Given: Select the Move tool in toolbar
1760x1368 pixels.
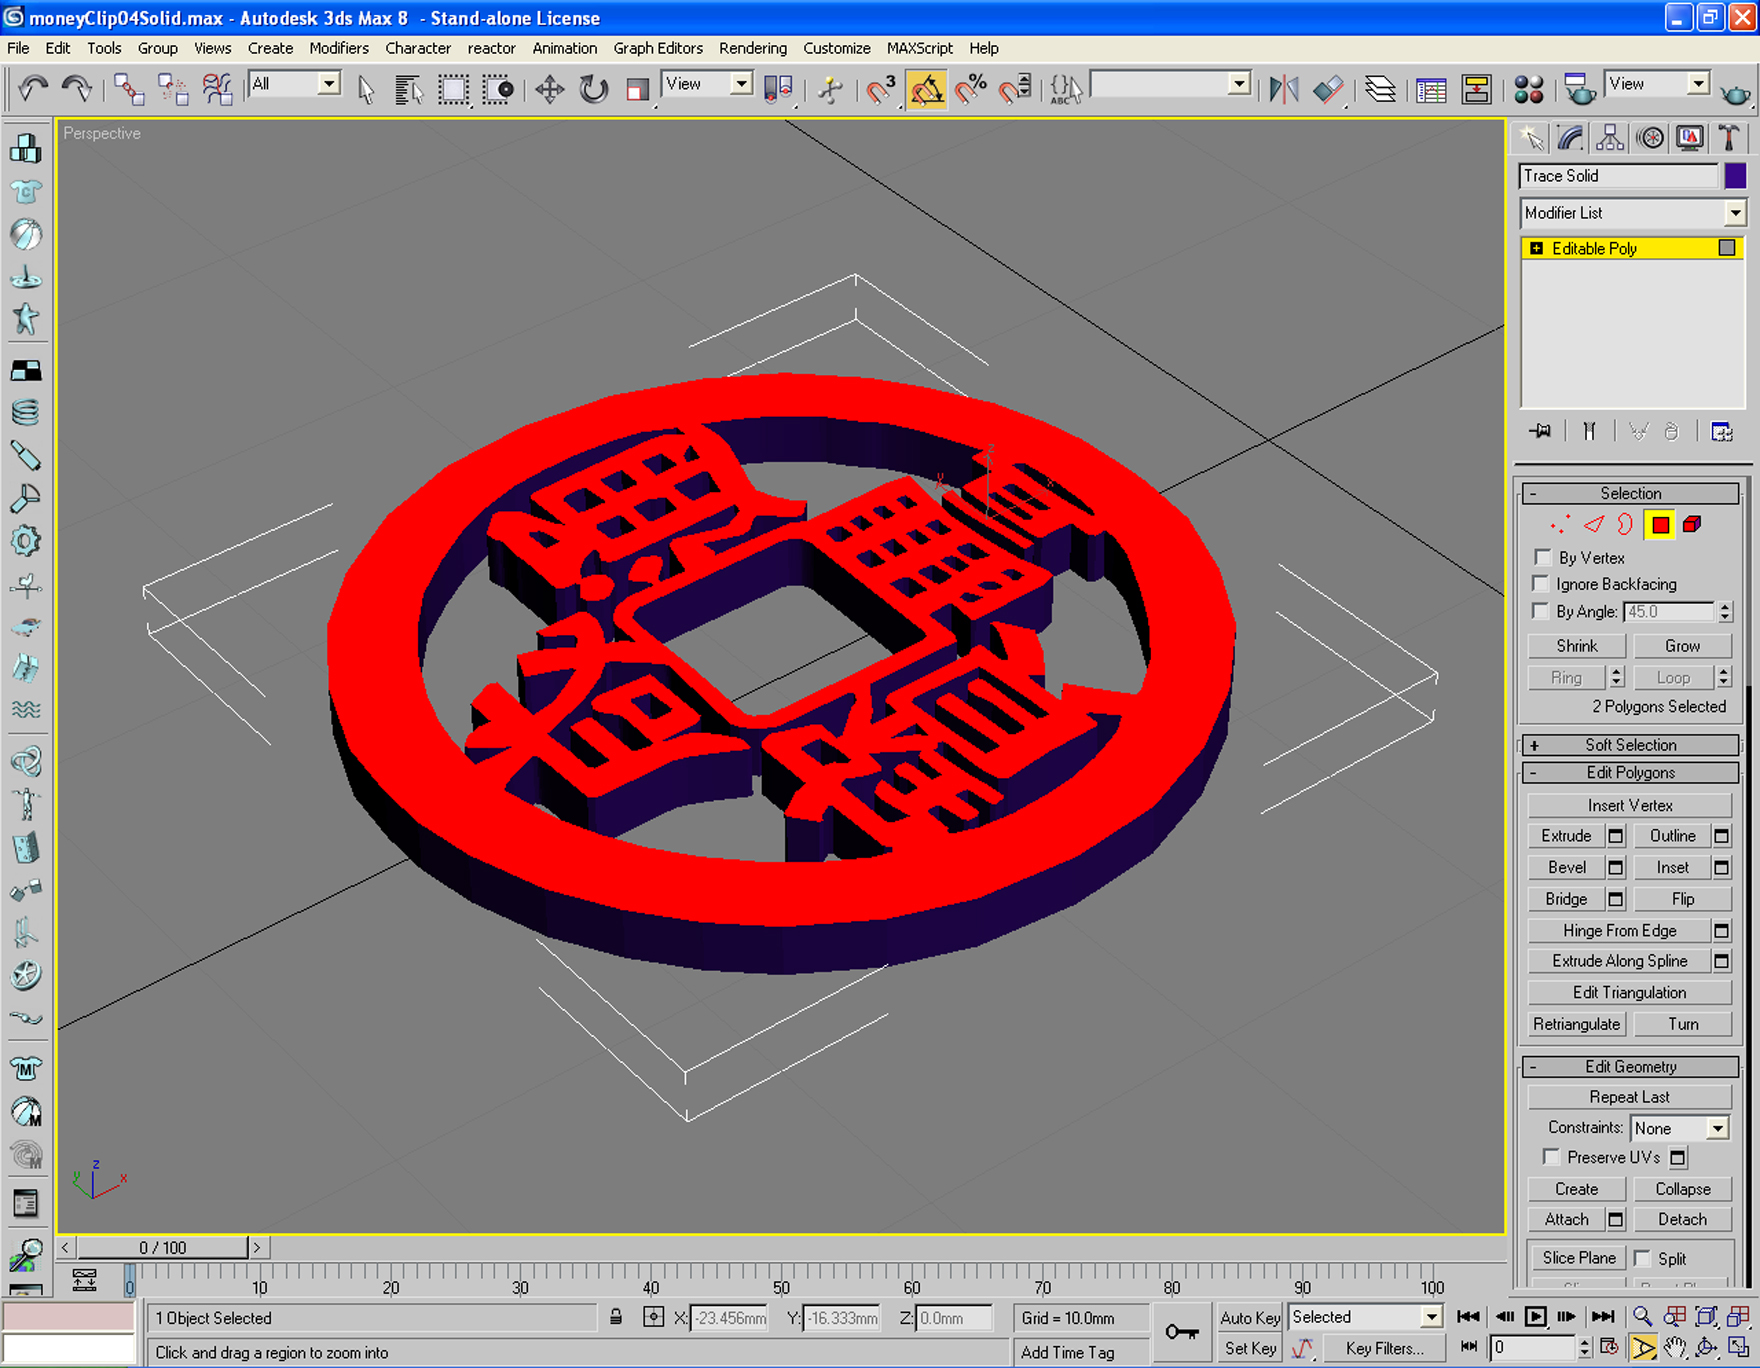Looking at the screenshot, I should [x=549, y=90].
